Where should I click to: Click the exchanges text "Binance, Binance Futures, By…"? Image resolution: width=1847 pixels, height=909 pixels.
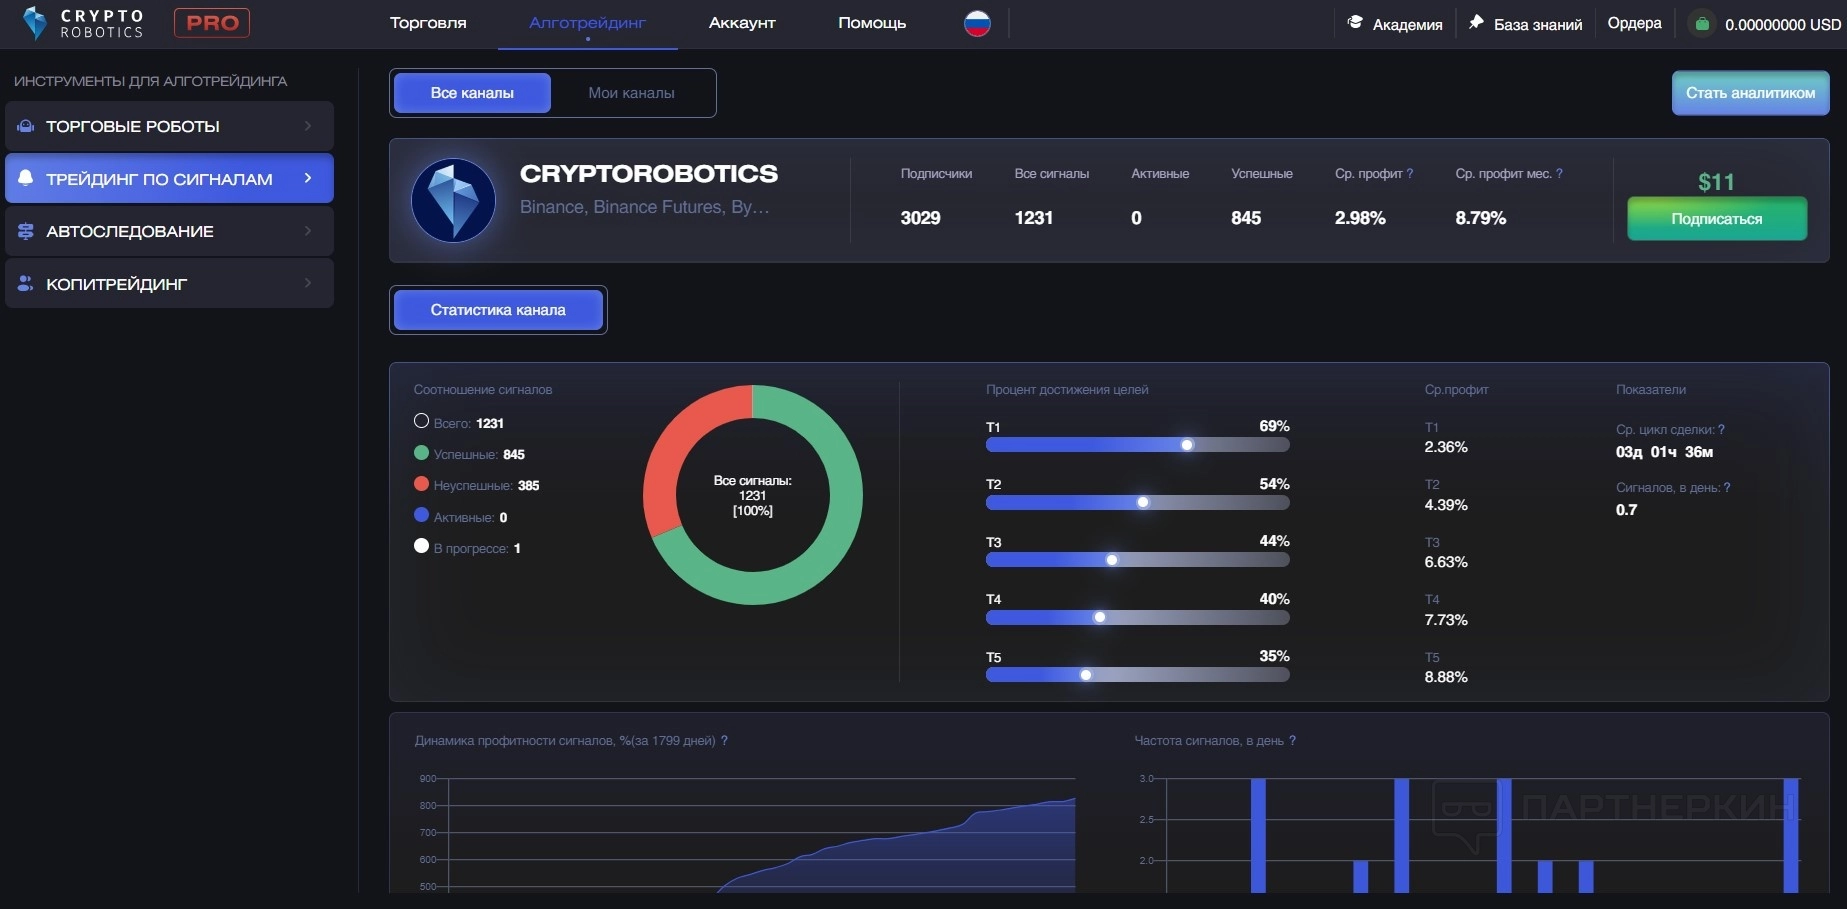[645, 207]
